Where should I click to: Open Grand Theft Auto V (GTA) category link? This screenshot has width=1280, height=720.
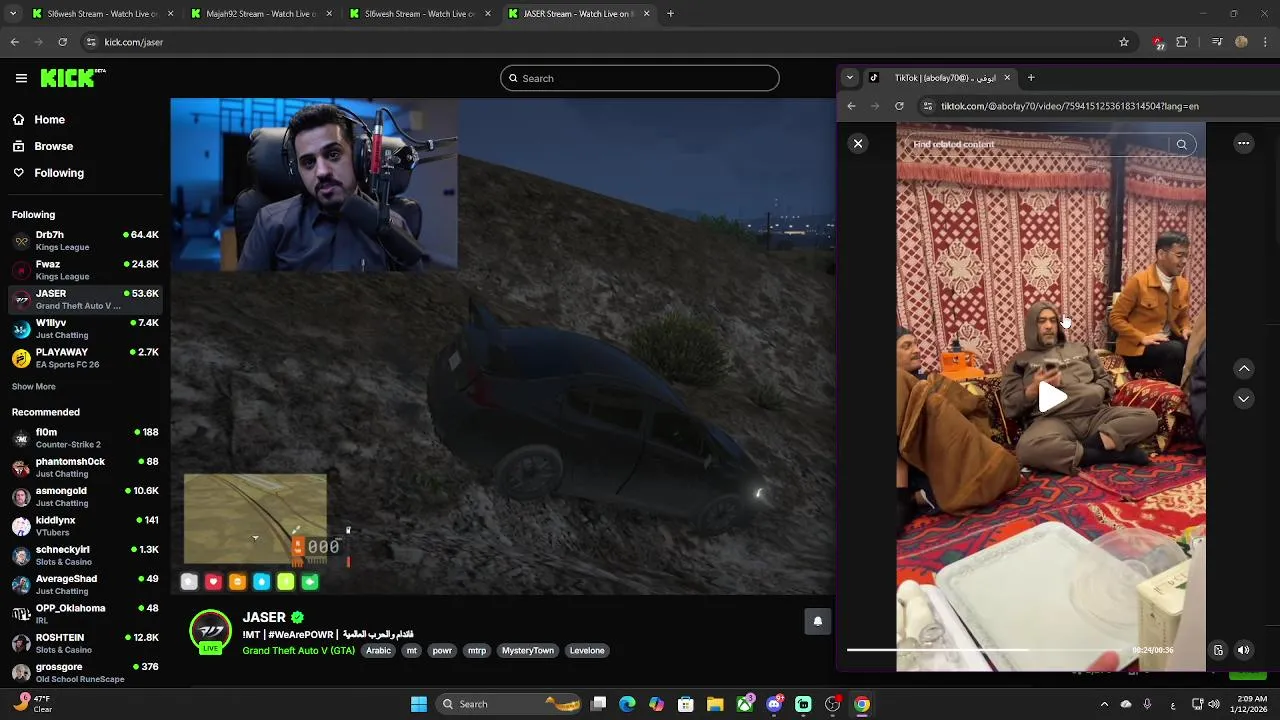pyautogui.click(x=298, y=650)
